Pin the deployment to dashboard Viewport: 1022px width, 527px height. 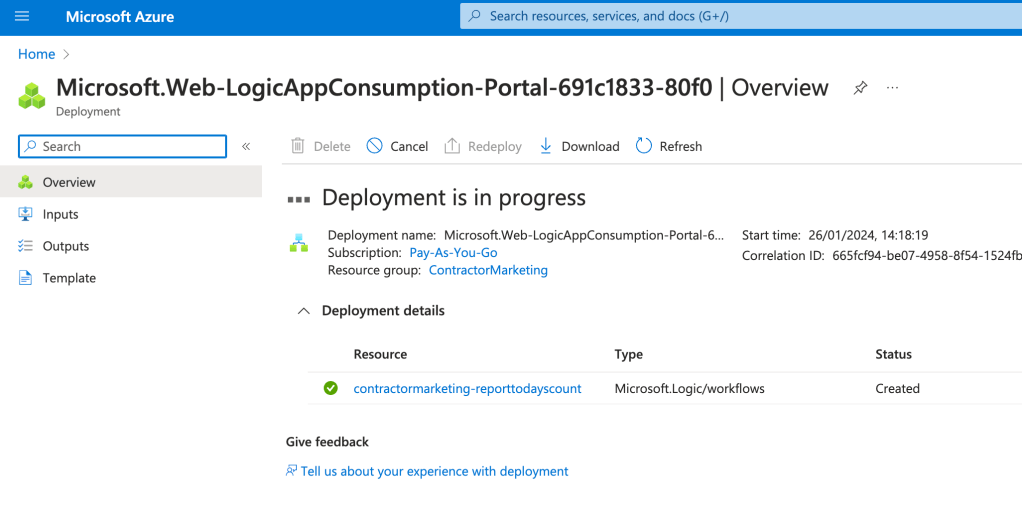pyautogui.click(x=860, y=88)
